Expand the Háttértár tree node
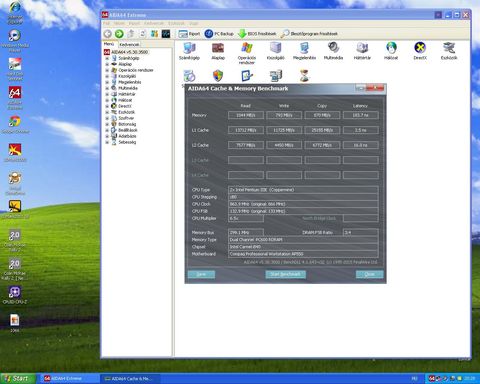Screen dimensions: 480x384 click(107, 94)
